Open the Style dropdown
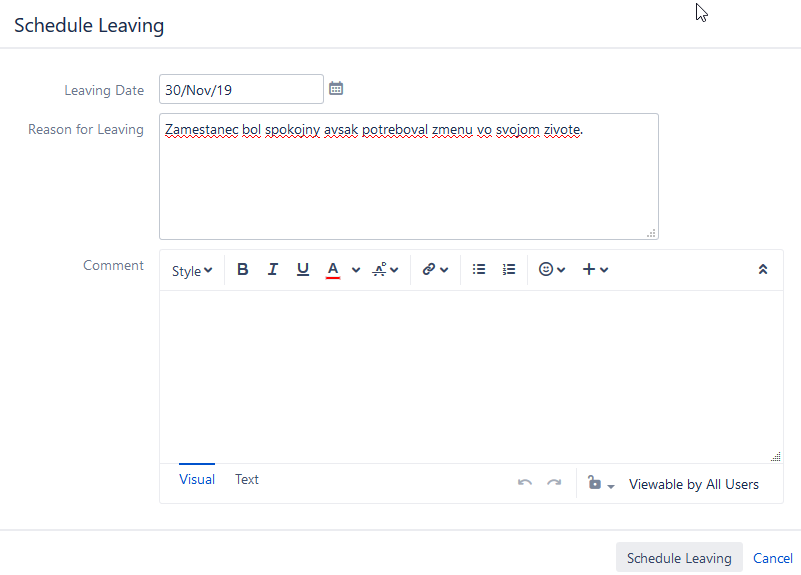This screenshot has height=575, width=801. tap(191, 271)
